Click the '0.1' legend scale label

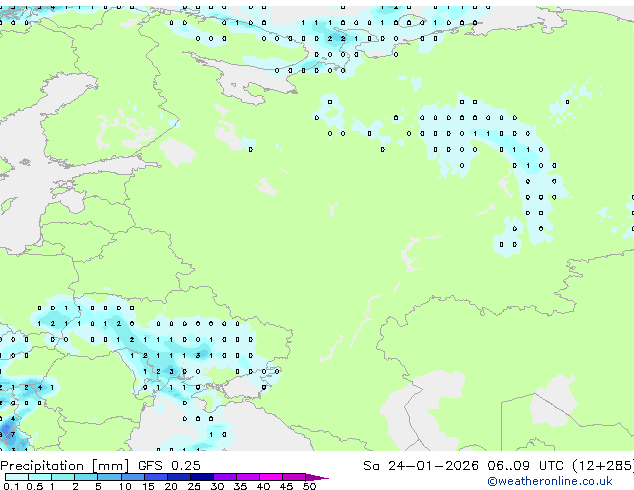point(11,486)
